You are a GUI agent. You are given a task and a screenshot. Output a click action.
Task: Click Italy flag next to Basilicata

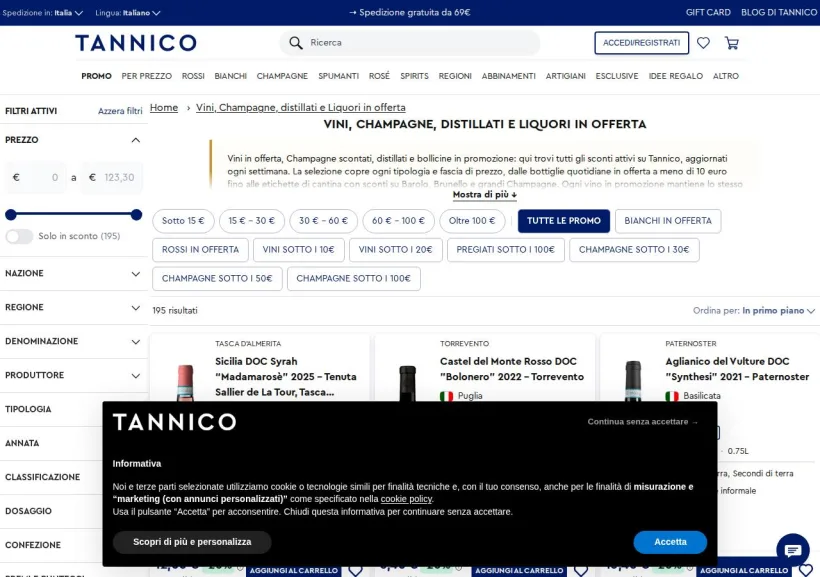click(671, 396)
